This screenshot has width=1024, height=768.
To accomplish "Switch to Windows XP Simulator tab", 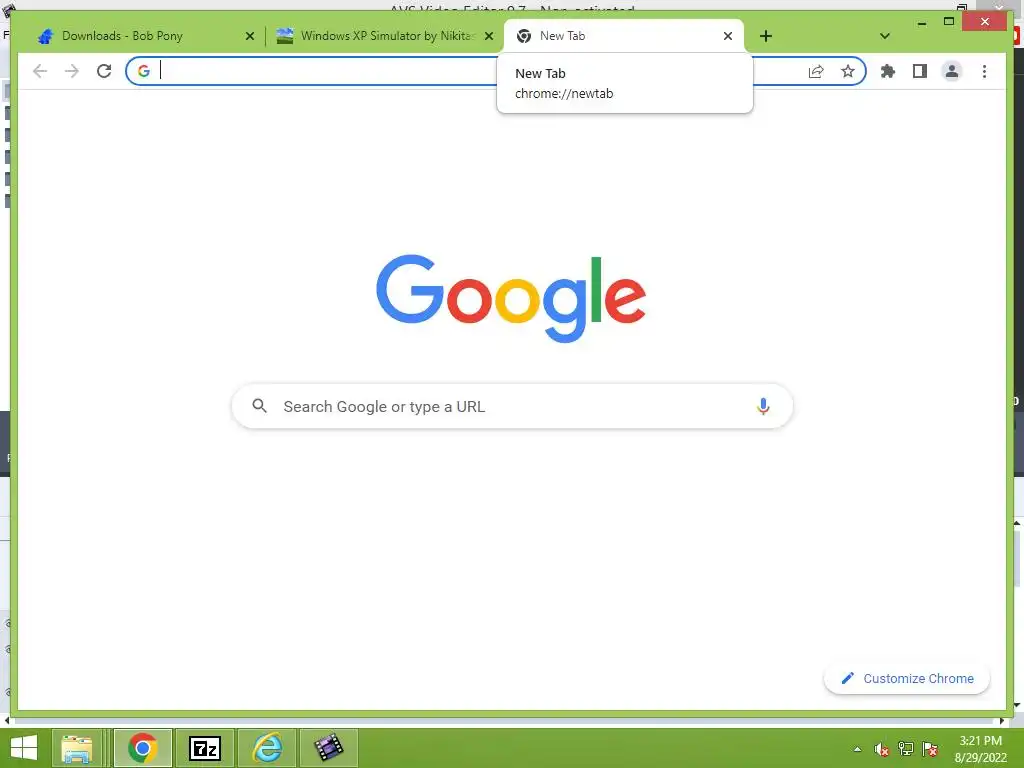I will (x=384, y=37).
